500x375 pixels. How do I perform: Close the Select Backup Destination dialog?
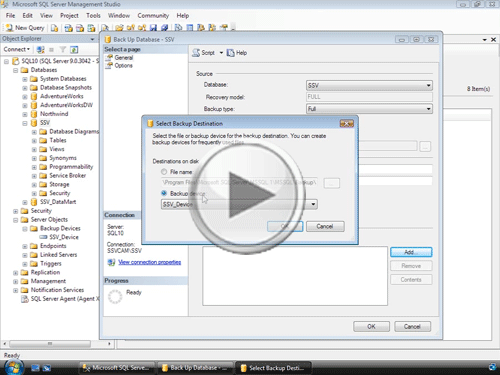point(347,124)
